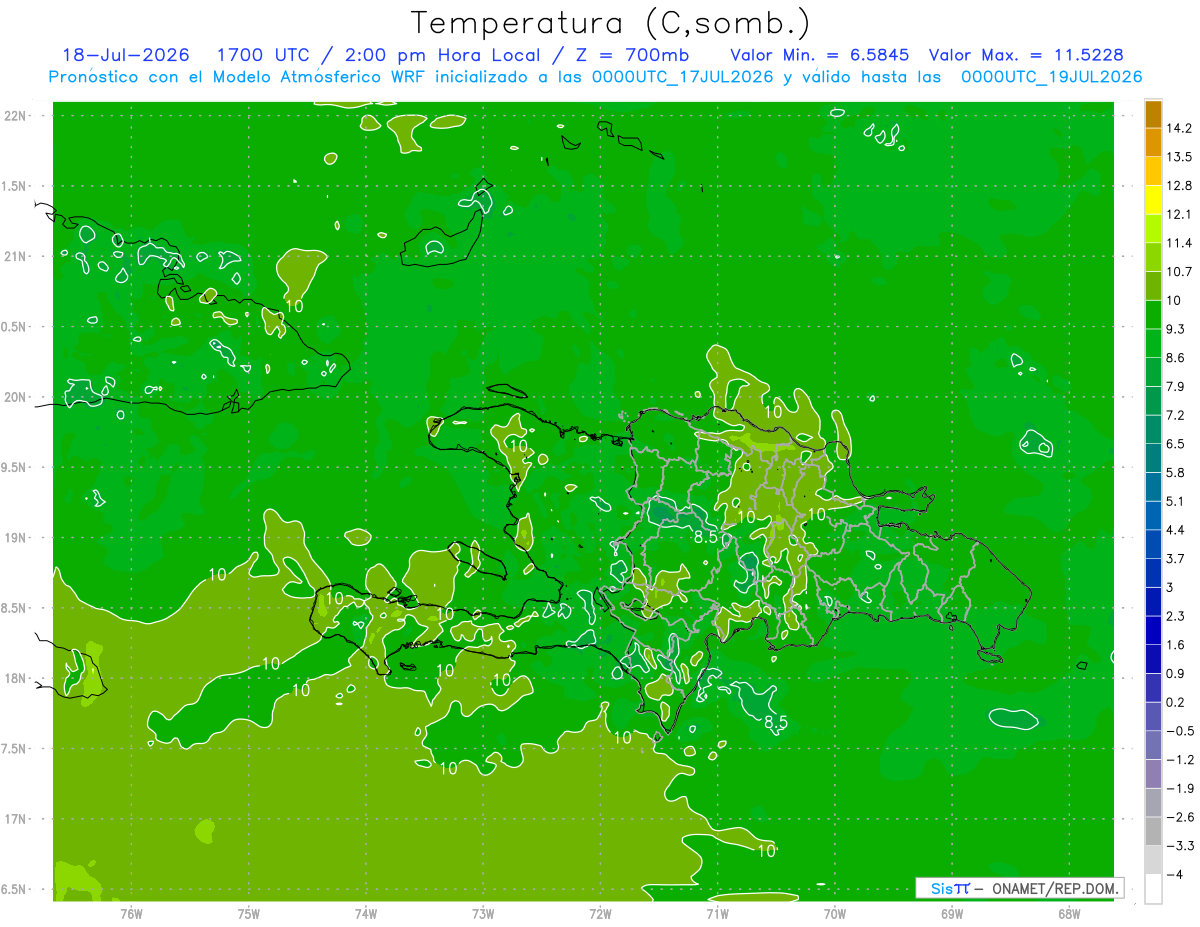Screen dimensions: 1200x927
Task: Click the '68W' longitude axis label
Action: (x=1069, y=914)
